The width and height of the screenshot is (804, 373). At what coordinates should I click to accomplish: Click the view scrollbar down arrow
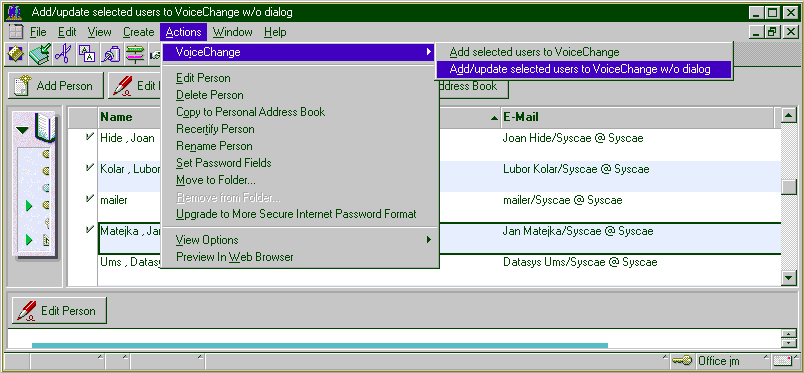[x=789, y=278]
